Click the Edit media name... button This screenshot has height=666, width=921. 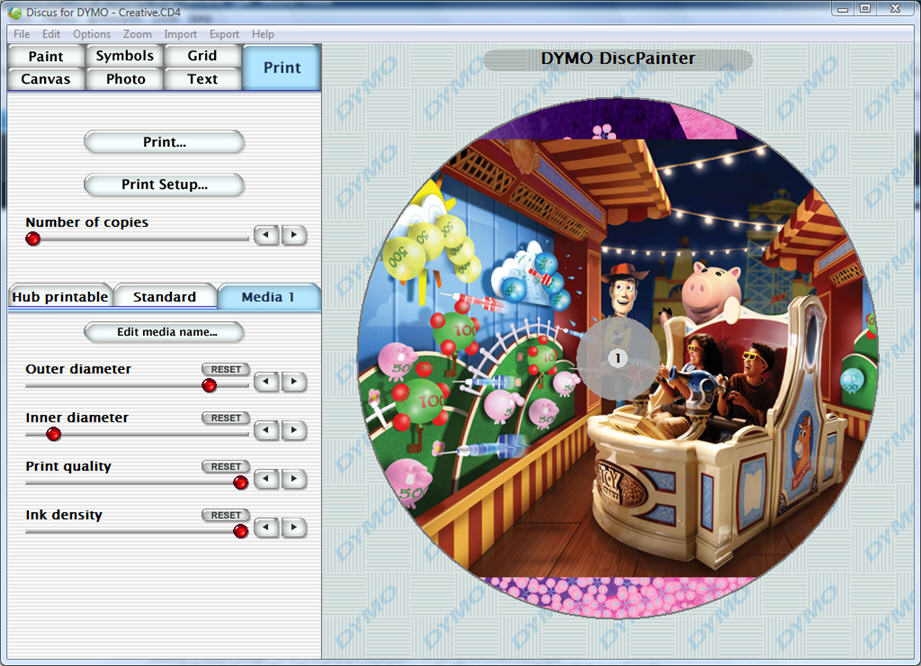click(164, 332)
